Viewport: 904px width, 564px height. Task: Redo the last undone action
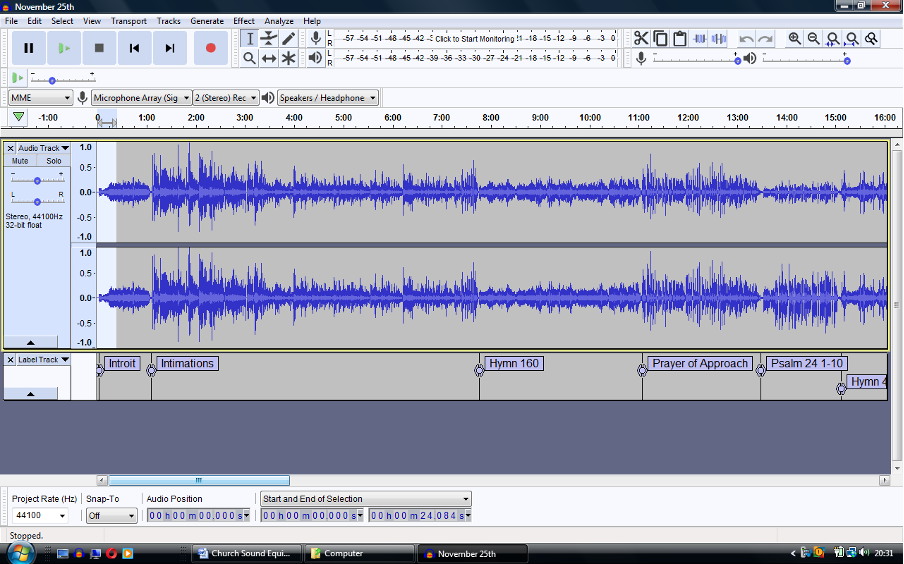tap(766, 39)
